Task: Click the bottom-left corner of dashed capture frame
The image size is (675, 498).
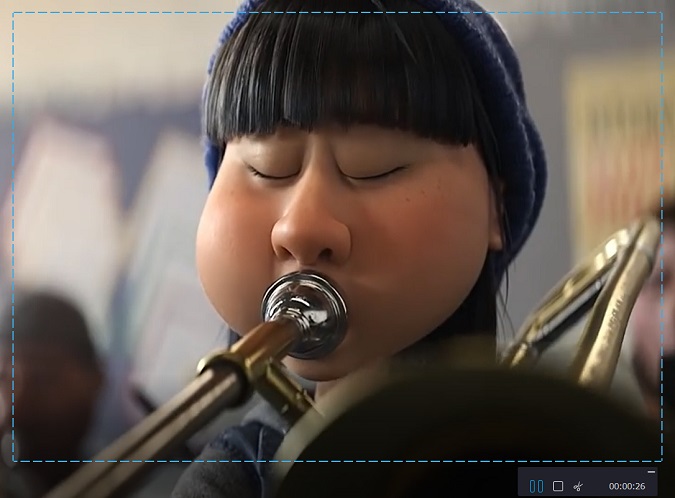Action: [13, 461]
